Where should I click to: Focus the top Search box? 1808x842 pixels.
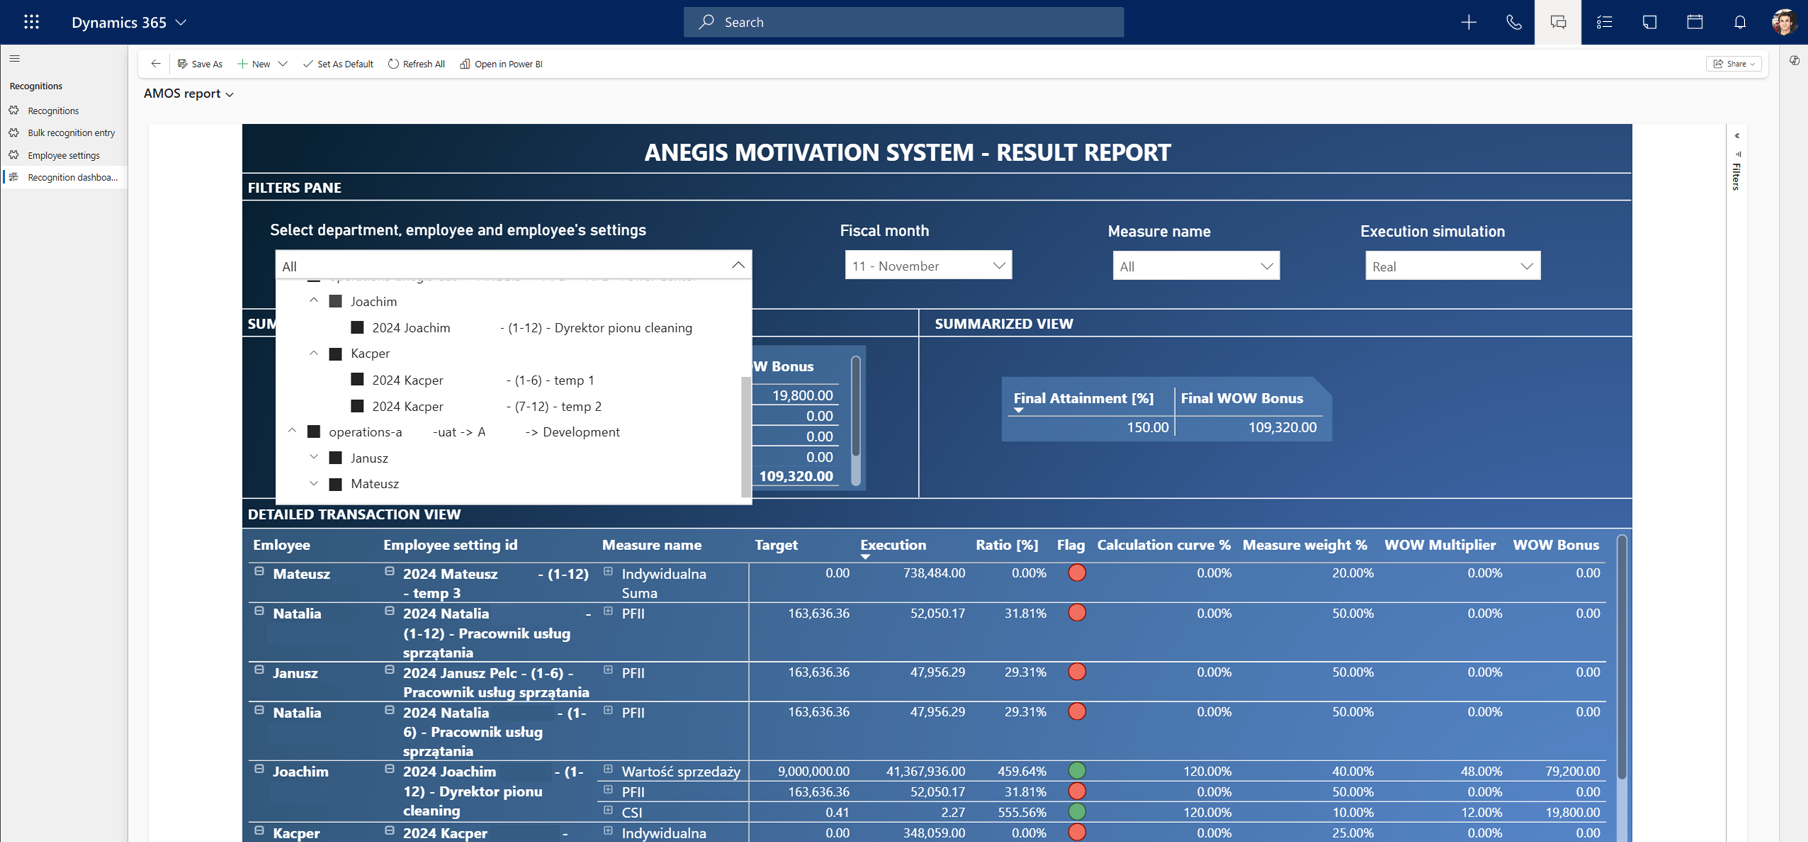[x=904, y=22]
